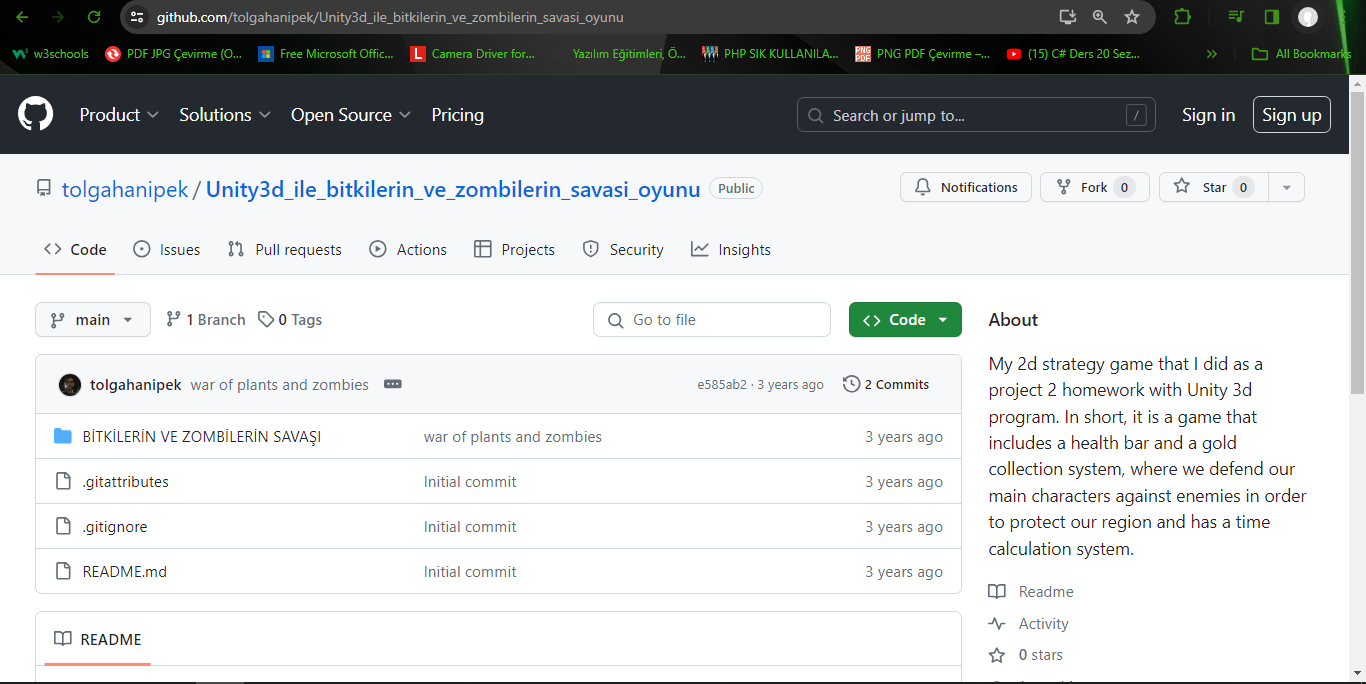Click the GitHub Octocat logo
This screenshot has width=1366, height=684.
coord(36,114)
